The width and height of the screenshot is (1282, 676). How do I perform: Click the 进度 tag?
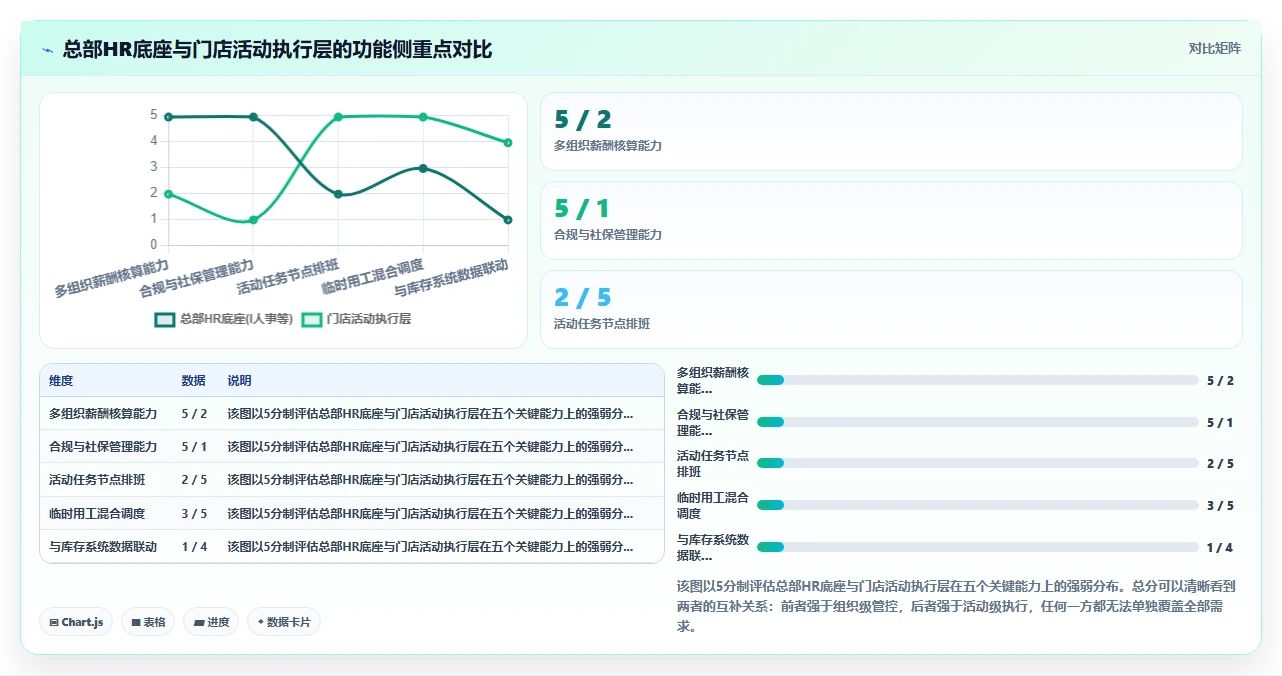tap(210, 622)
